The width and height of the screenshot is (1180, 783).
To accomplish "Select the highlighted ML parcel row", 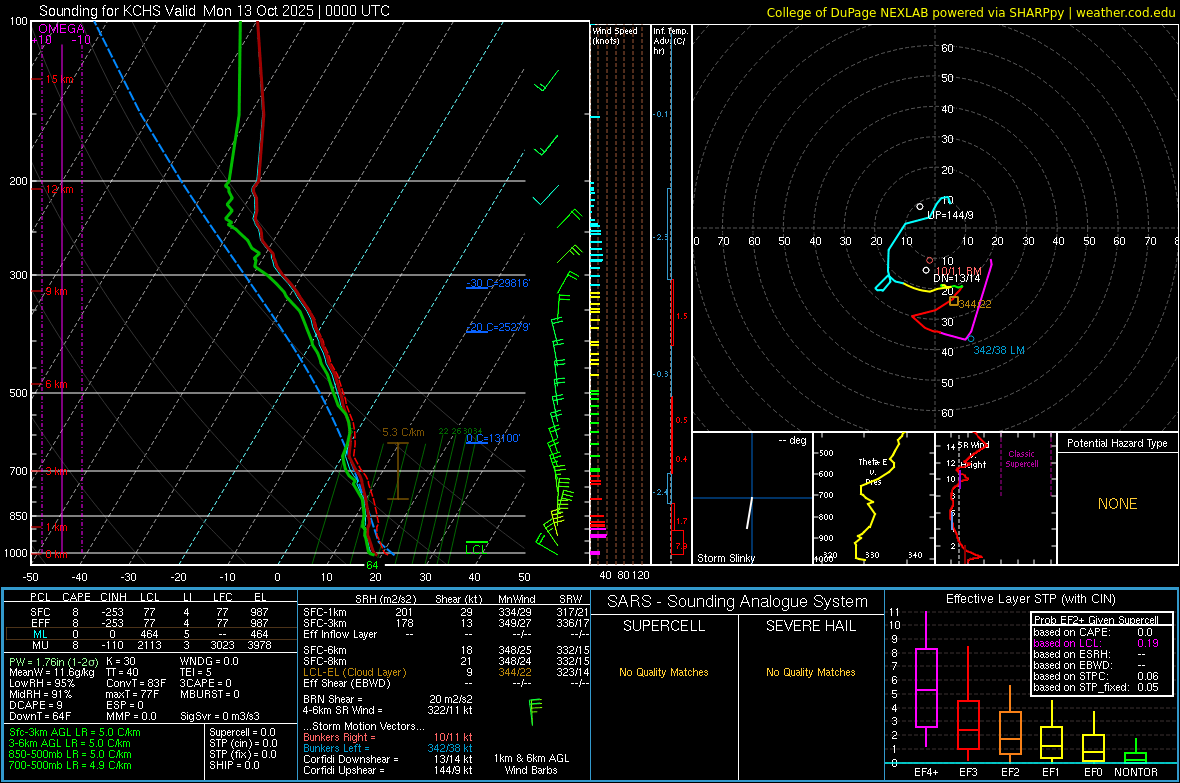I will pos(151,635).
